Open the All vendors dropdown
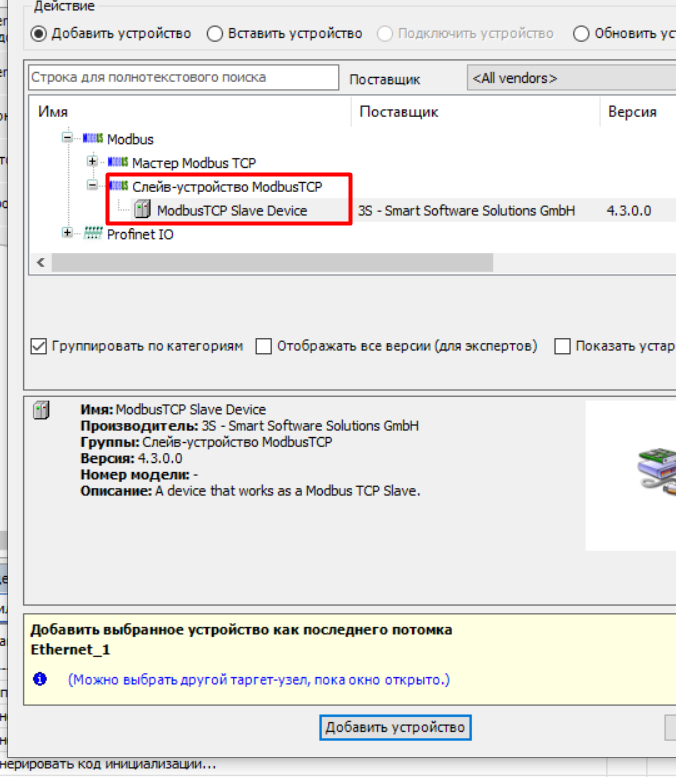 pos(570,78)
